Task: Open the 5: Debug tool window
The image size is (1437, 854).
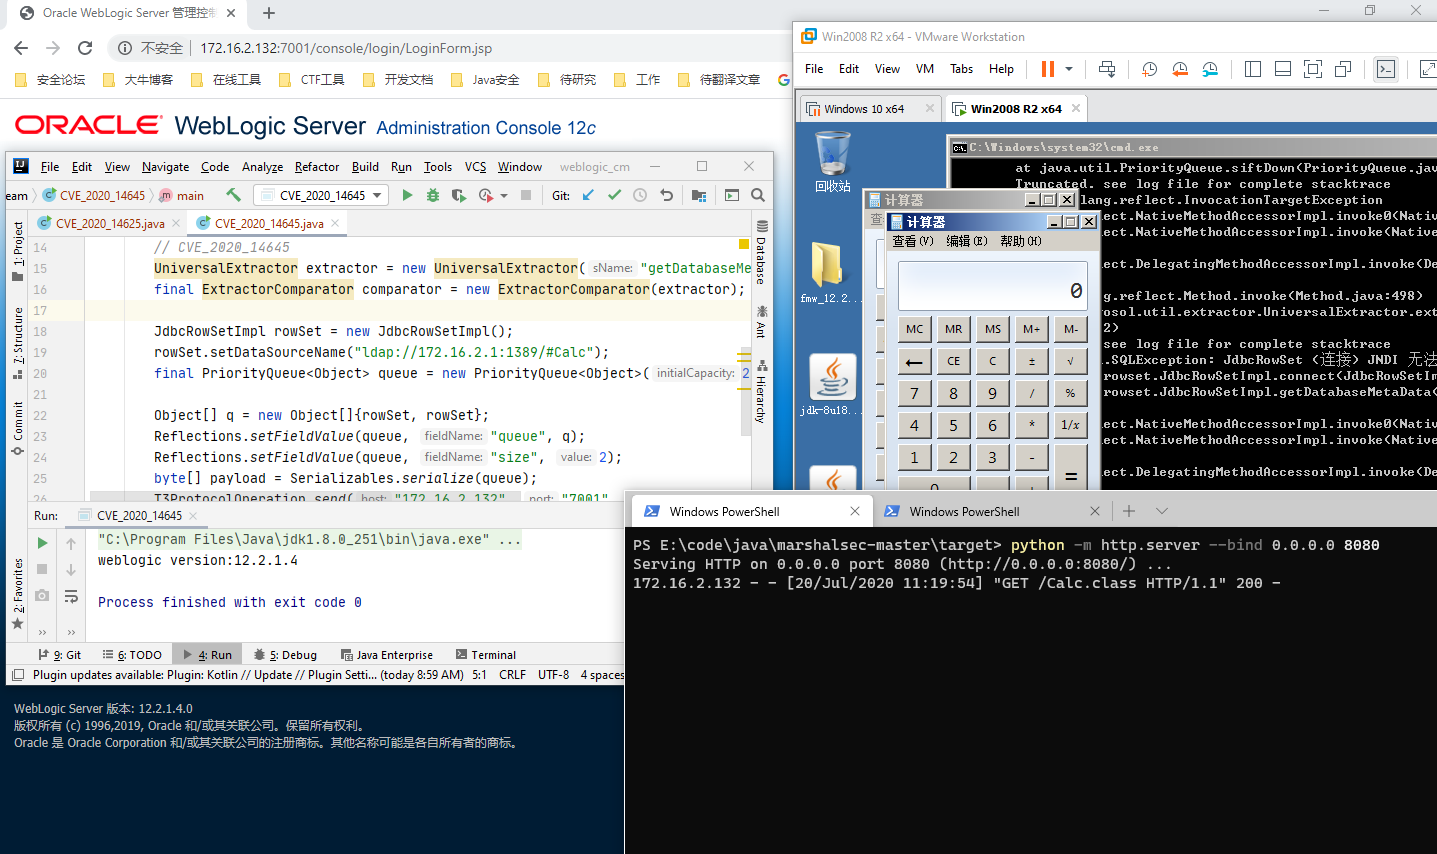Action: [x=285, y=655]
